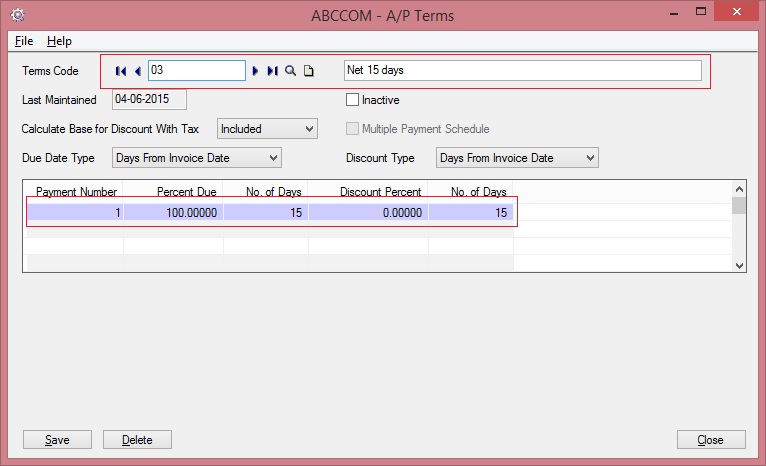Click the new Terms Code document icon
The height and width of the screenshot is (466, 766).
point(309,71)
